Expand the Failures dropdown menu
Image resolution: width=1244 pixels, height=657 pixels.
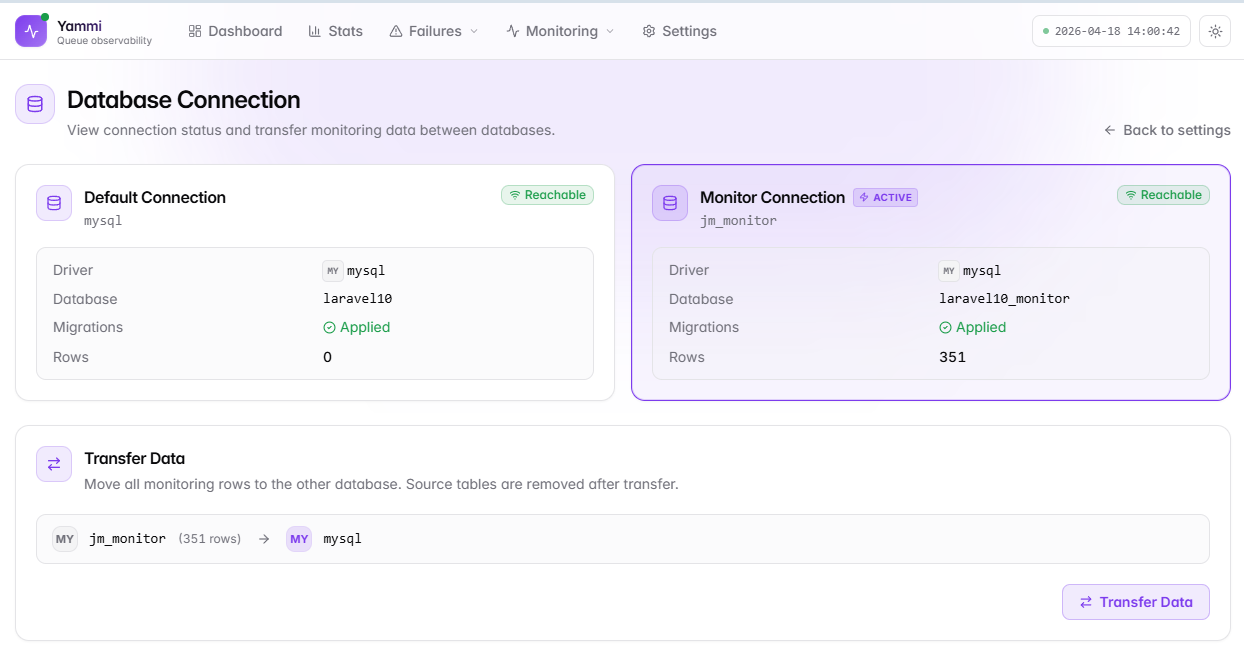click(434, 31)
